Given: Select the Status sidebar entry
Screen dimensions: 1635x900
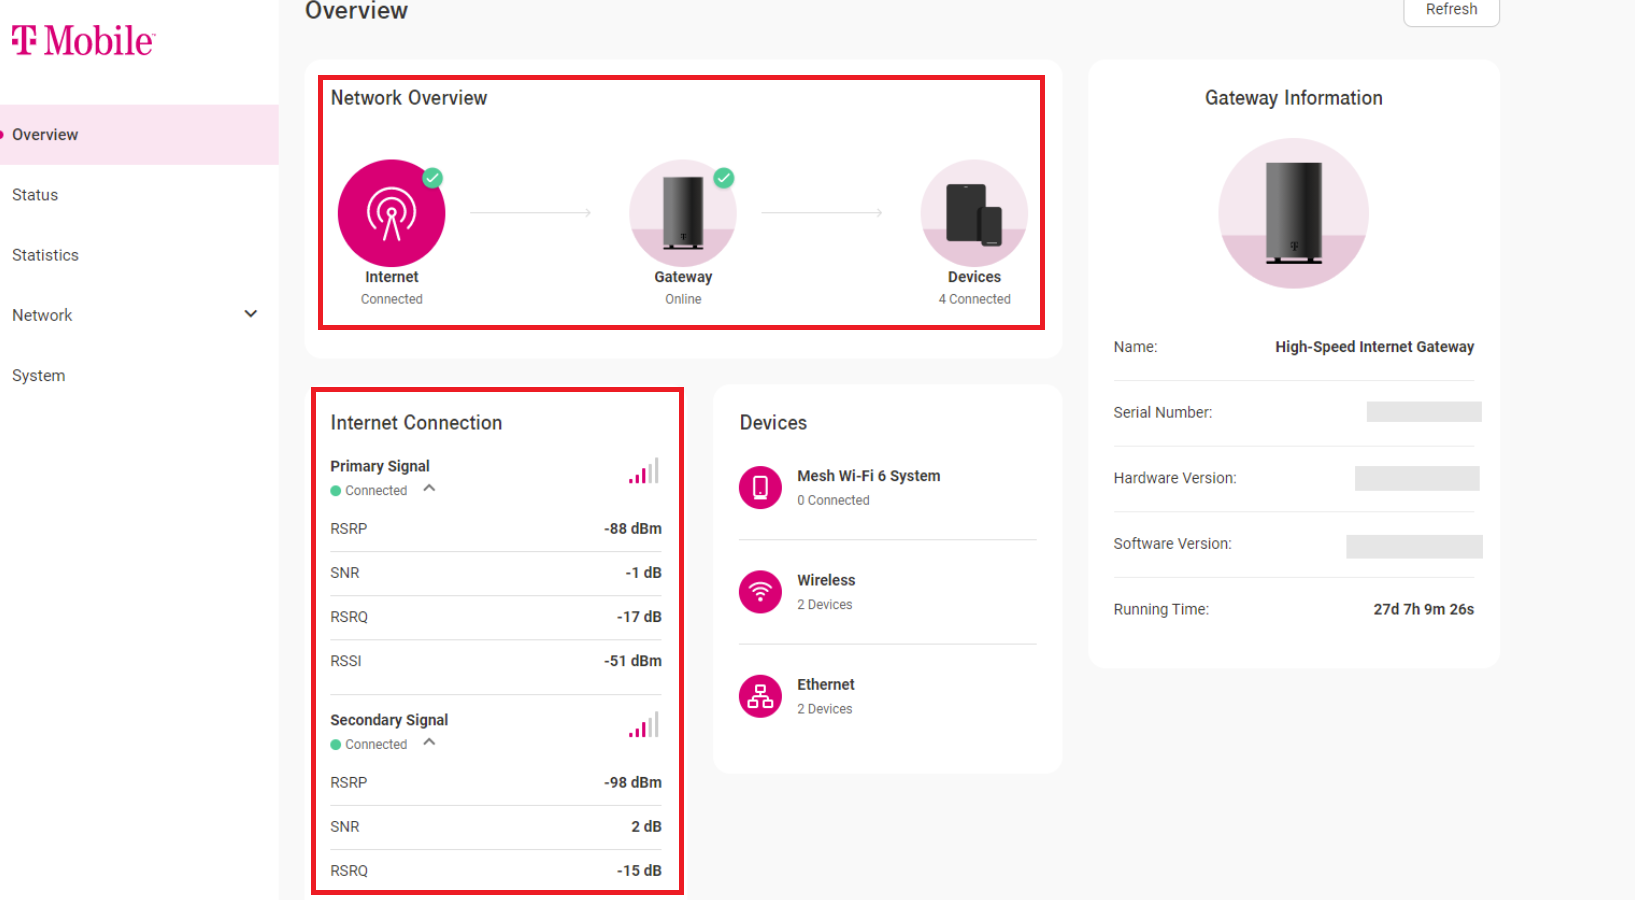Looking at the screenshot, I should coord(34,195).
